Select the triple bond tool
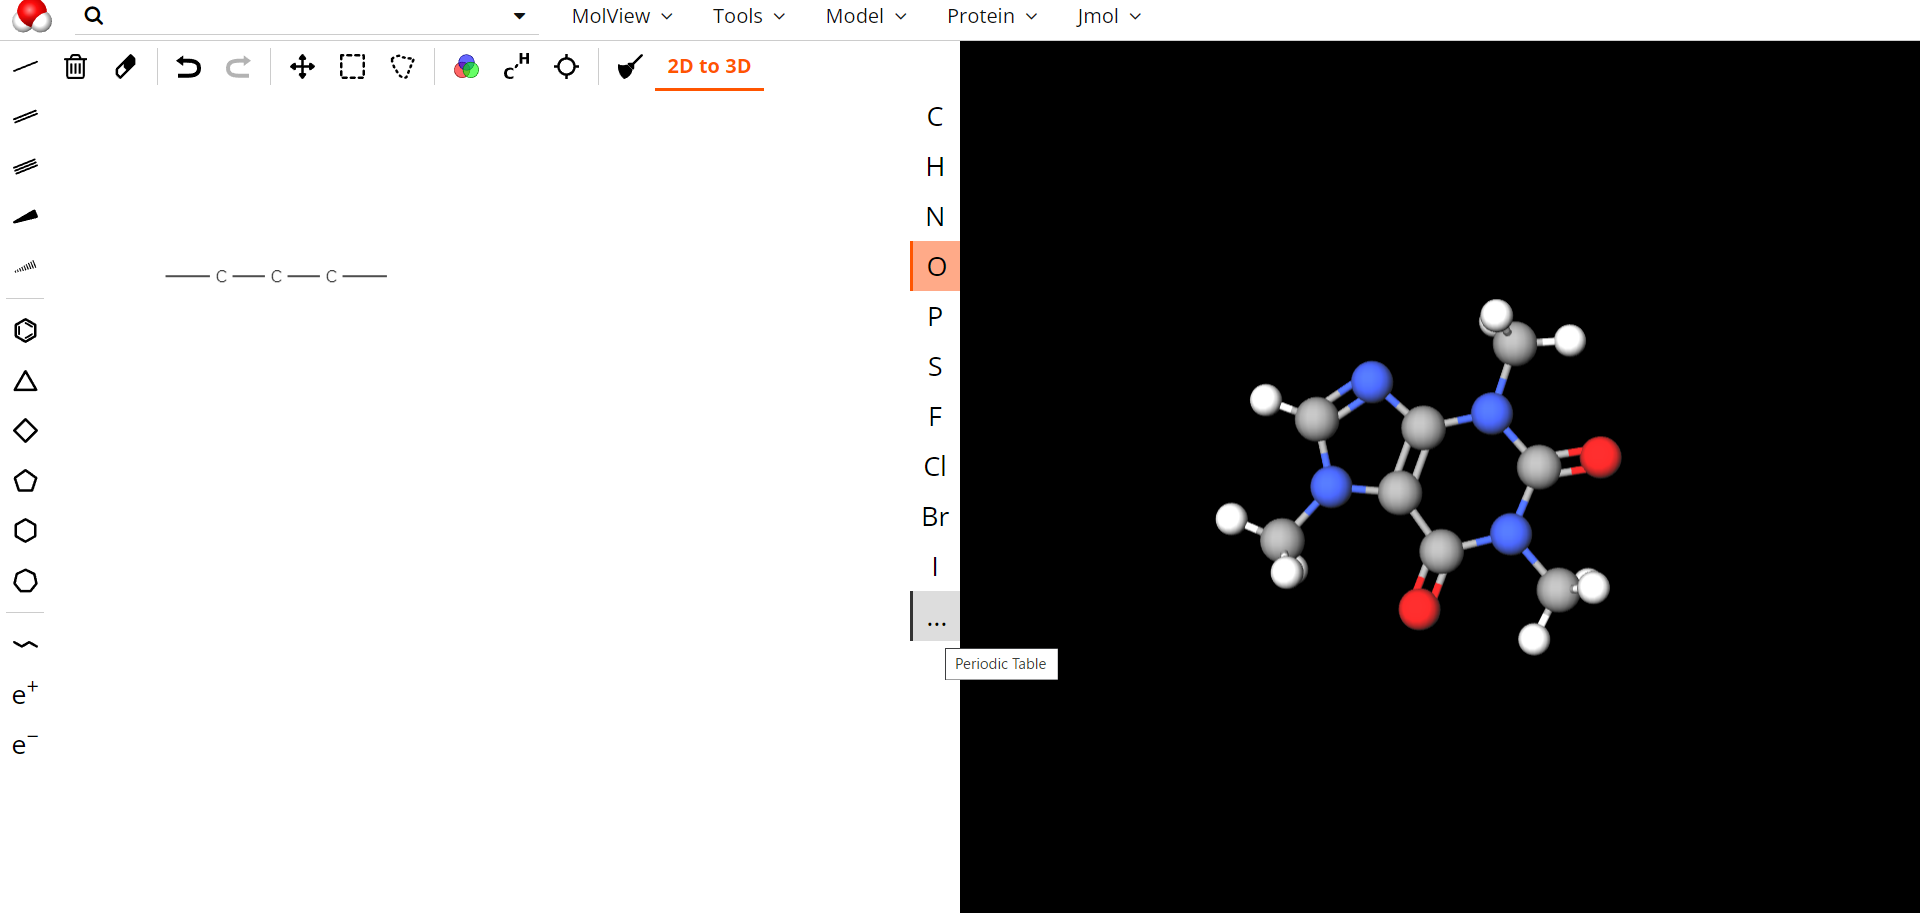 pyautogui.click(x=25, y=167)
